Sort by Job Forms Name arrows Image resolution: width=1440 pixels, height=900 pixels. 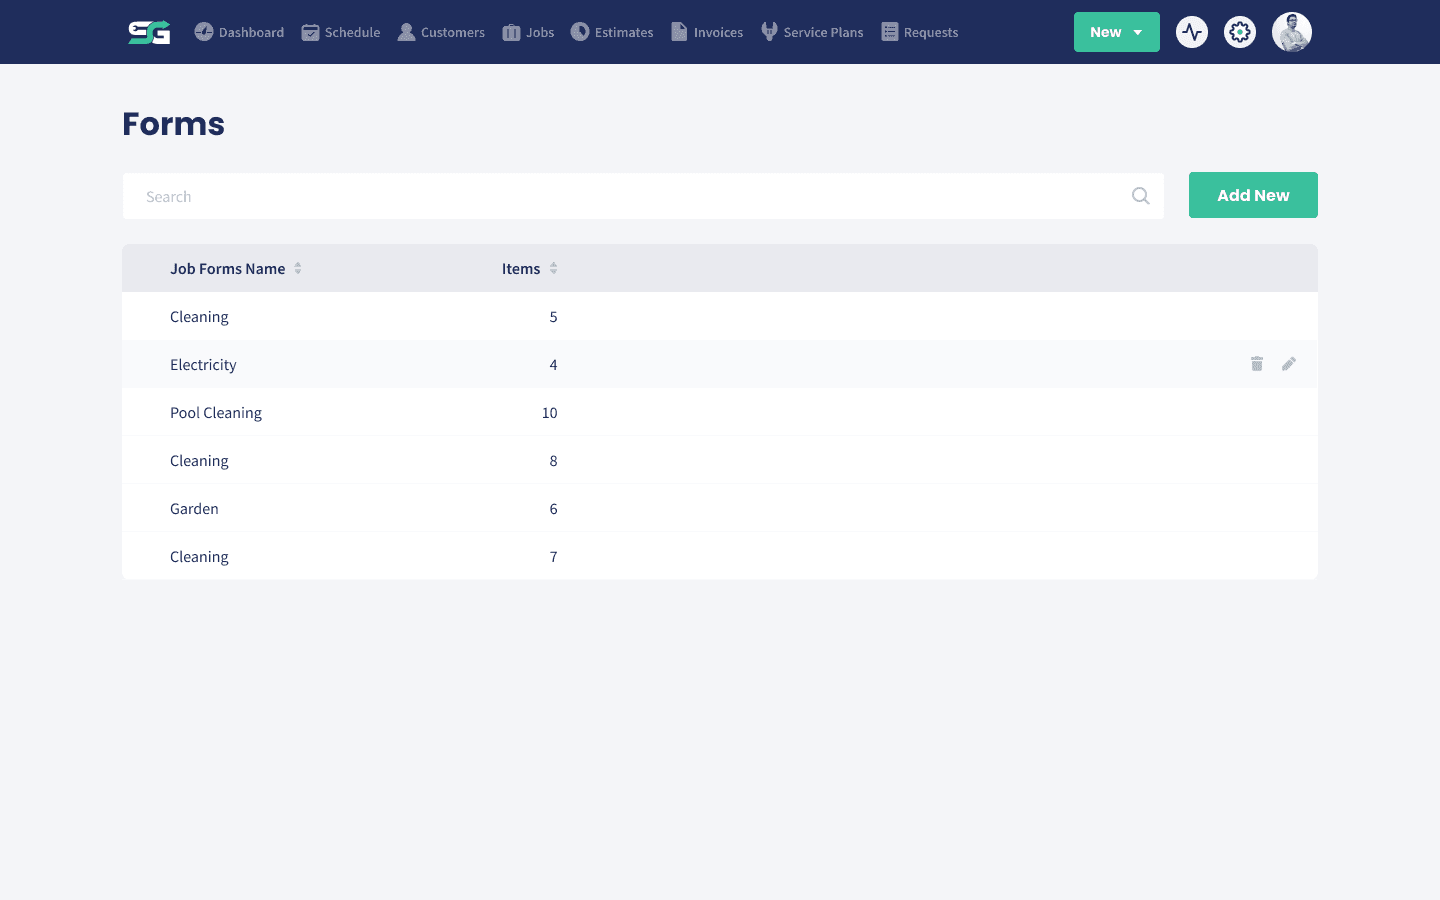pos(298,268)
